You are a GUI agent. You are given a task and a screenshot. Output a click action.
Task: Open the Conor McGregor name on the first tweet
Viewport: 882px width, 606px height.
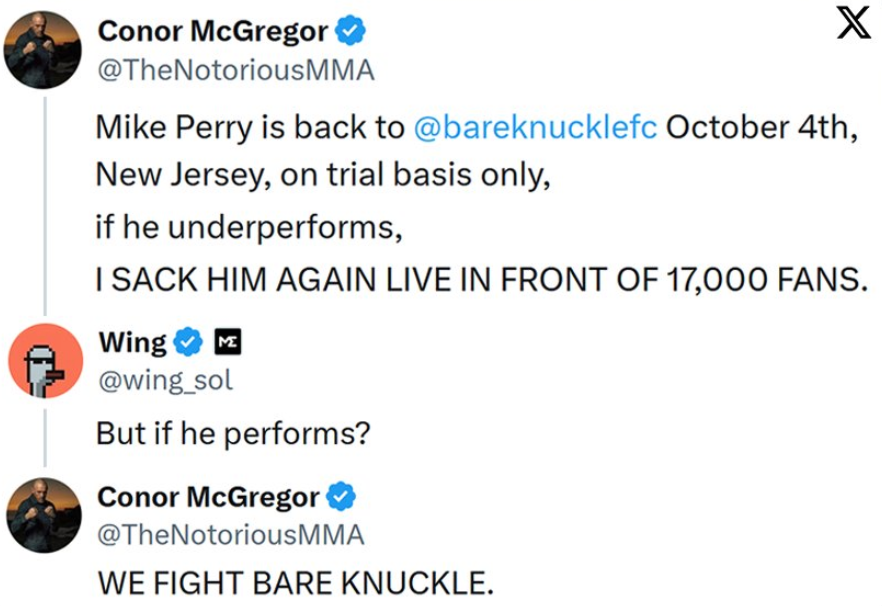click(x=213, y=32)
